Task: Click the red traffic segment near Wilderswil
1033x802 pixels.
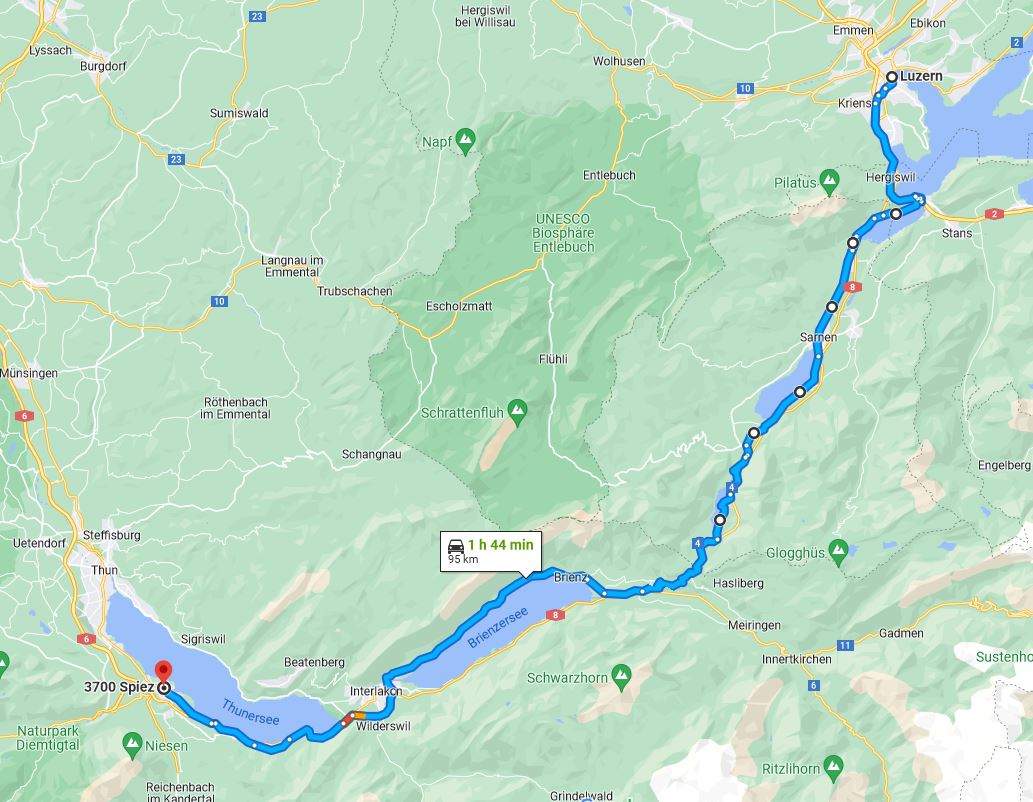Action: pos(347,720)
